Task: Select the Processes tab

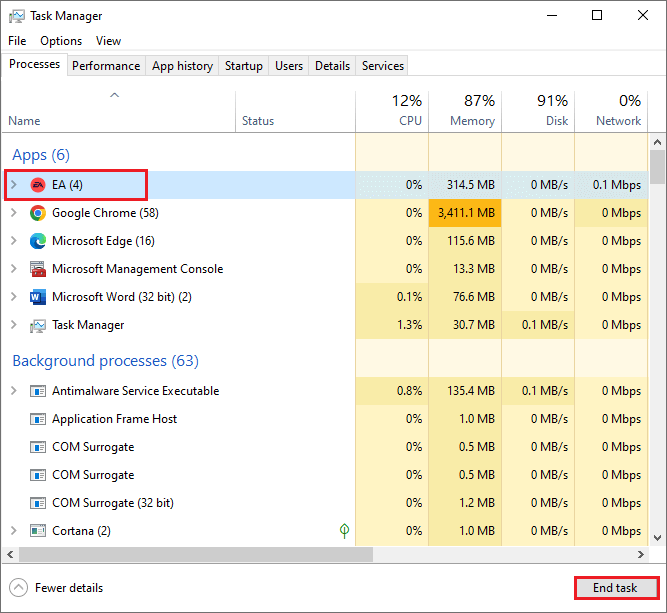Action: pyautogui.click(x=34, y=64)
